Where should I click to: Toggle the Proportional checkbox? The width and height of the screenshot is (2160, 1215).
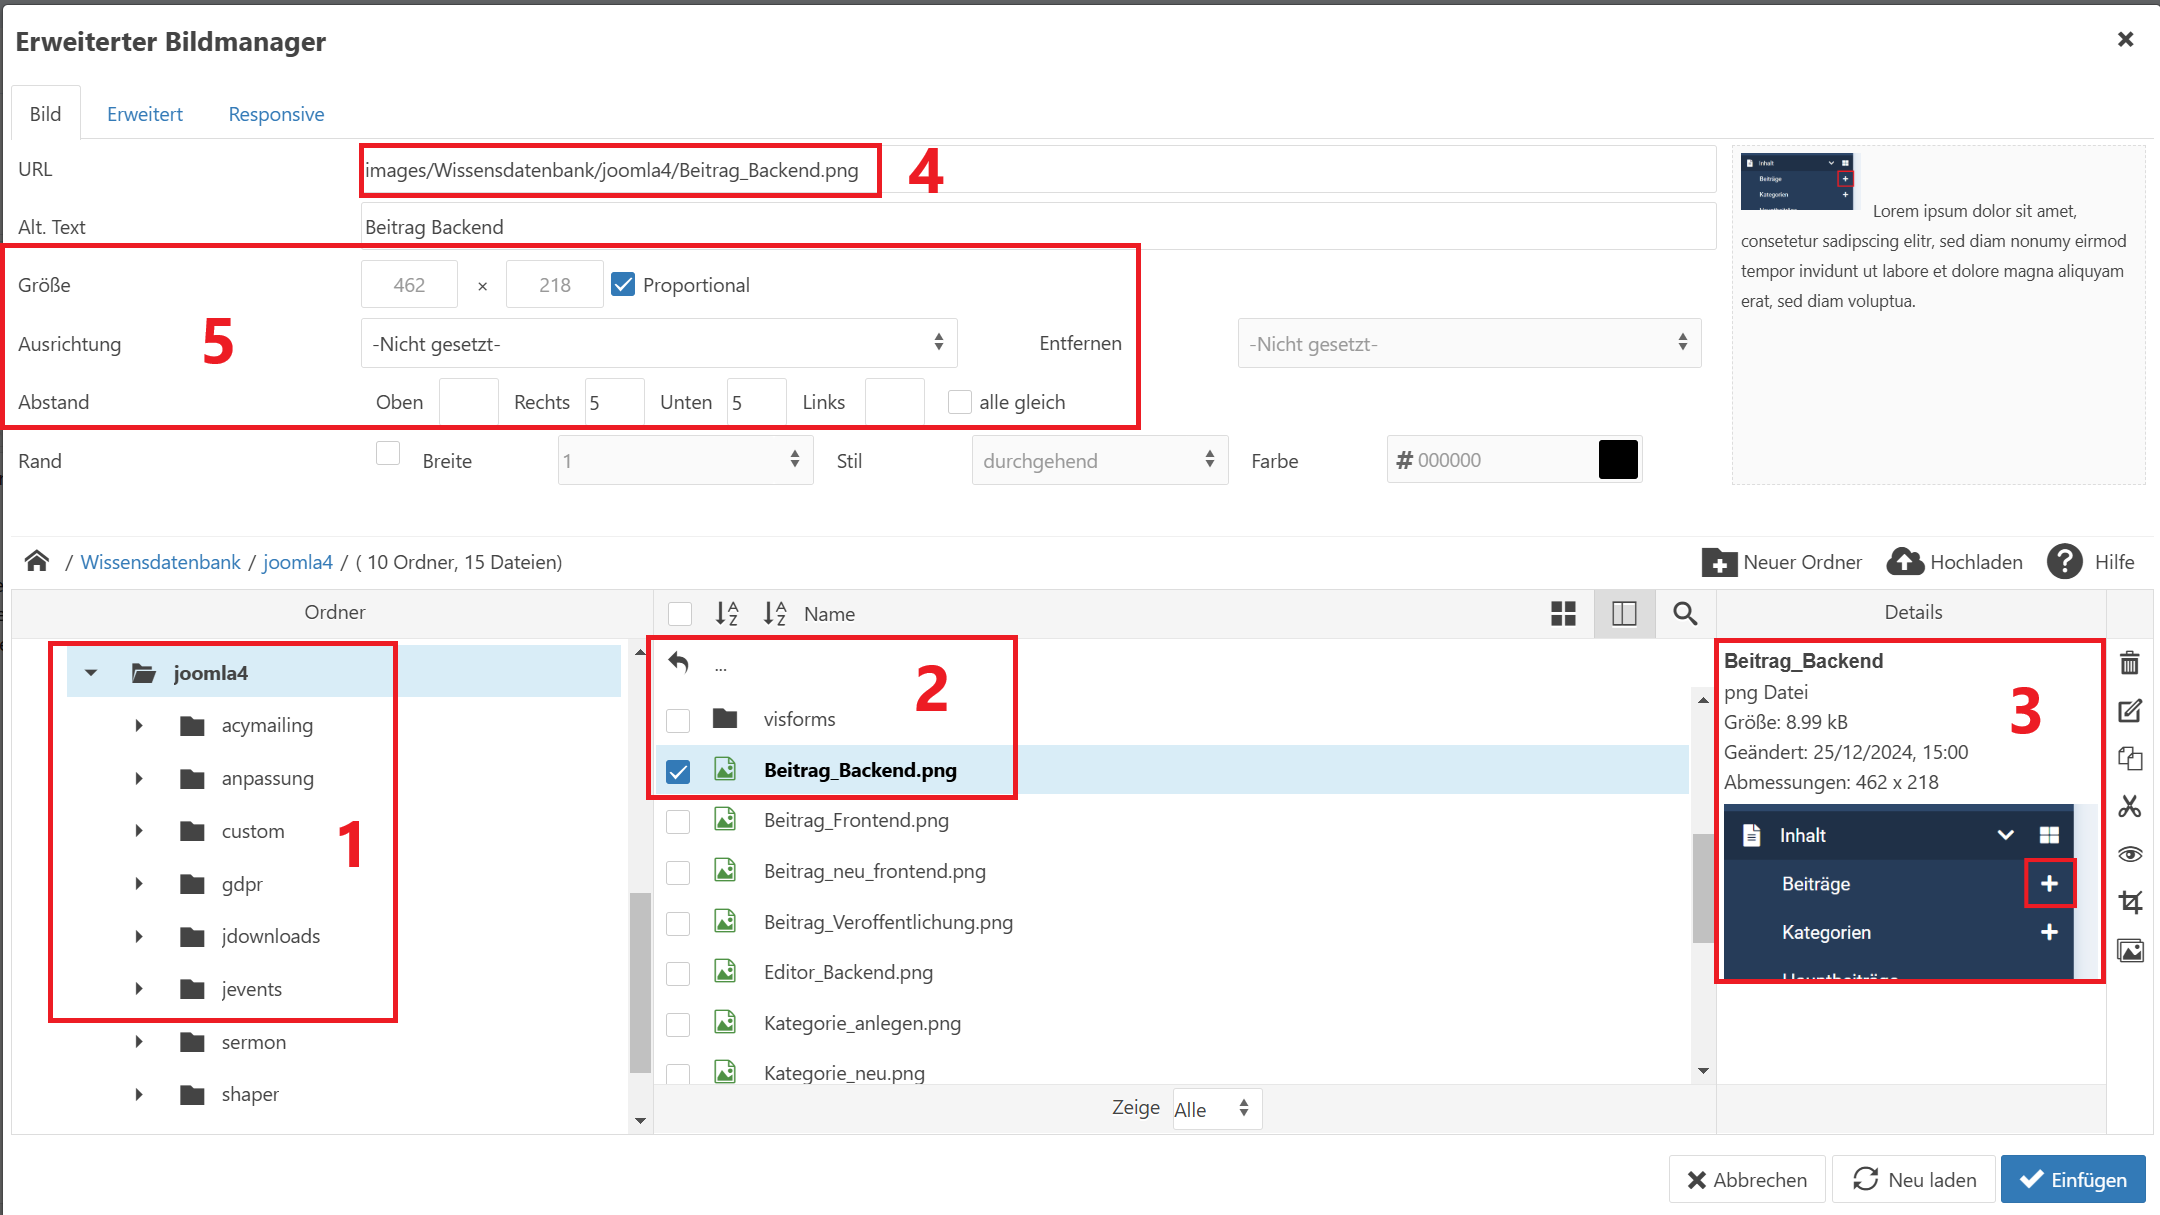pyautogui.click(x=623, y=285)
